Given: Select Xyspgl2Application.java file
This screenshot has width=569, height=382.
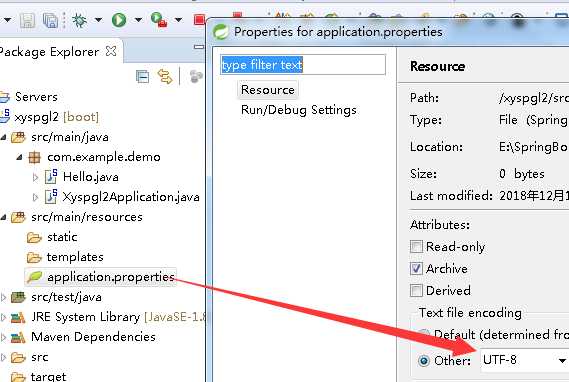Looking at the screenshot, I should pyautogui.click(x=131, y=197).
